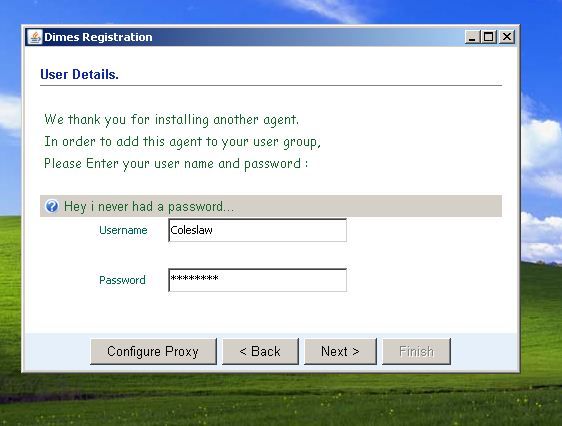This screenshot has width=562, height=426.
Task: Close the Dimes Registration dialog
Action: click(x=507, y=37)
